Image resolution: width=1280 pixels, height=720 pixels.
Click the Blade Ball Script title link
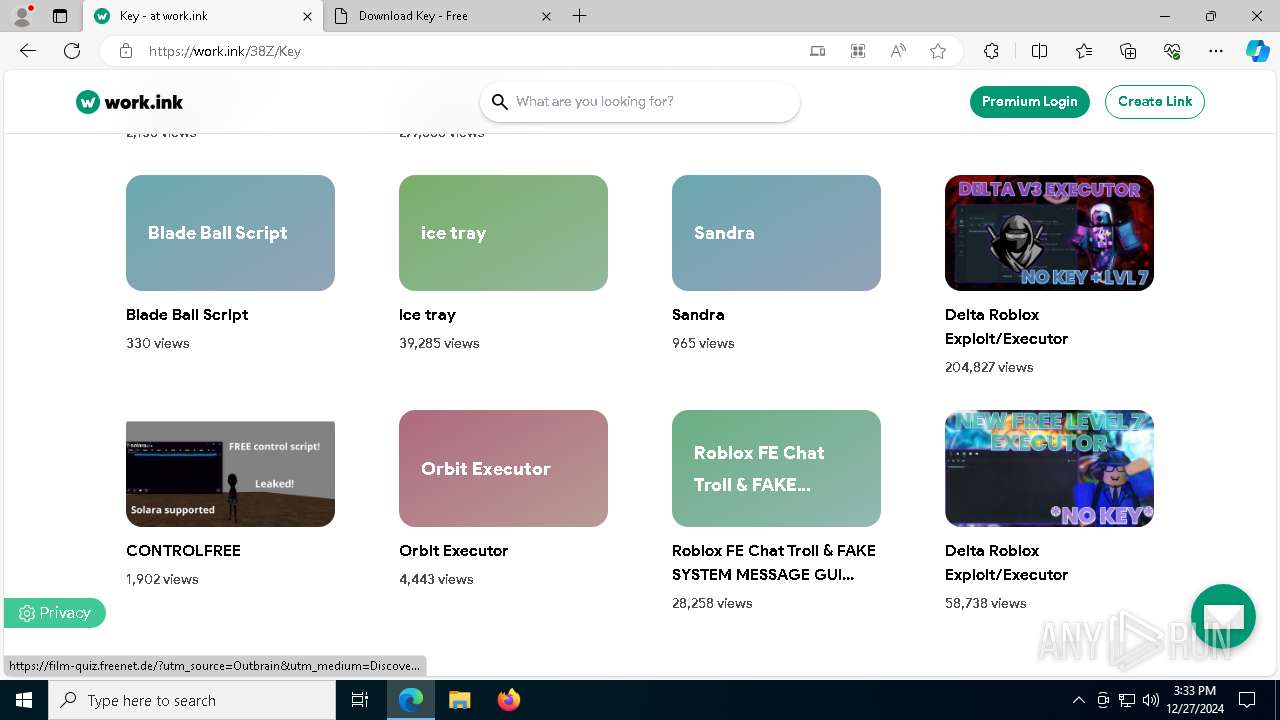click(x=187, y=314)
